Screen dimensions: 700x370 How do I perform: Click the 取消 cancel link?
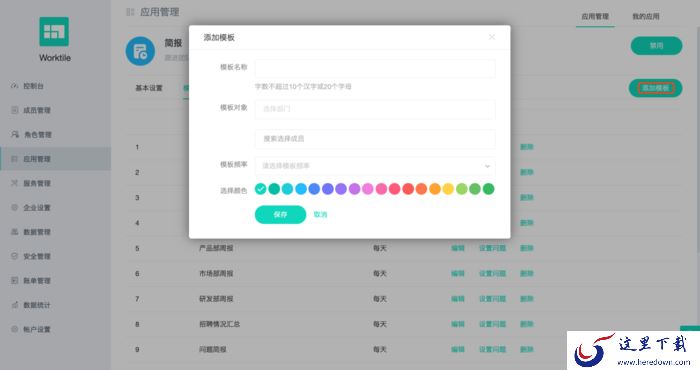(x=320, y=215)
